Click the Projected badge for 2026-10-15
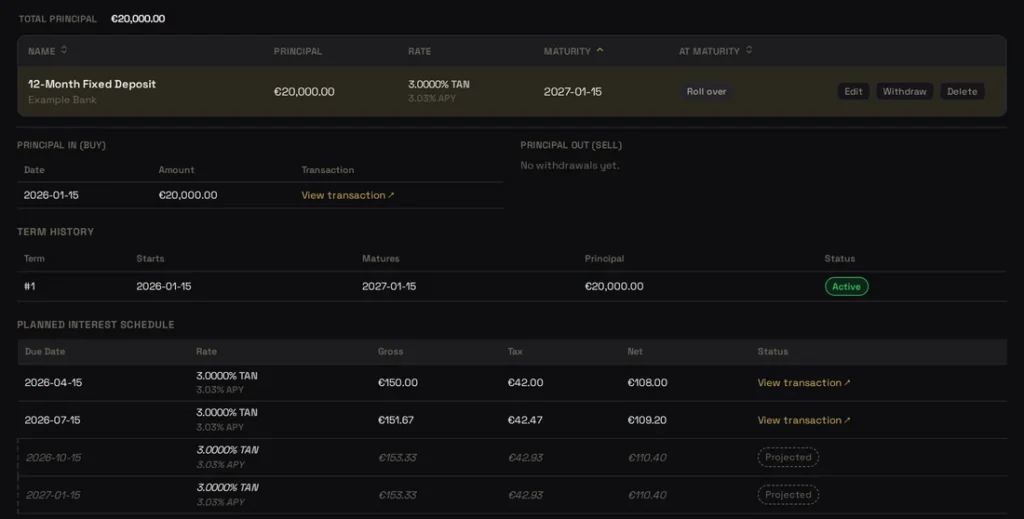1024x519 pixels. (788, 457)
